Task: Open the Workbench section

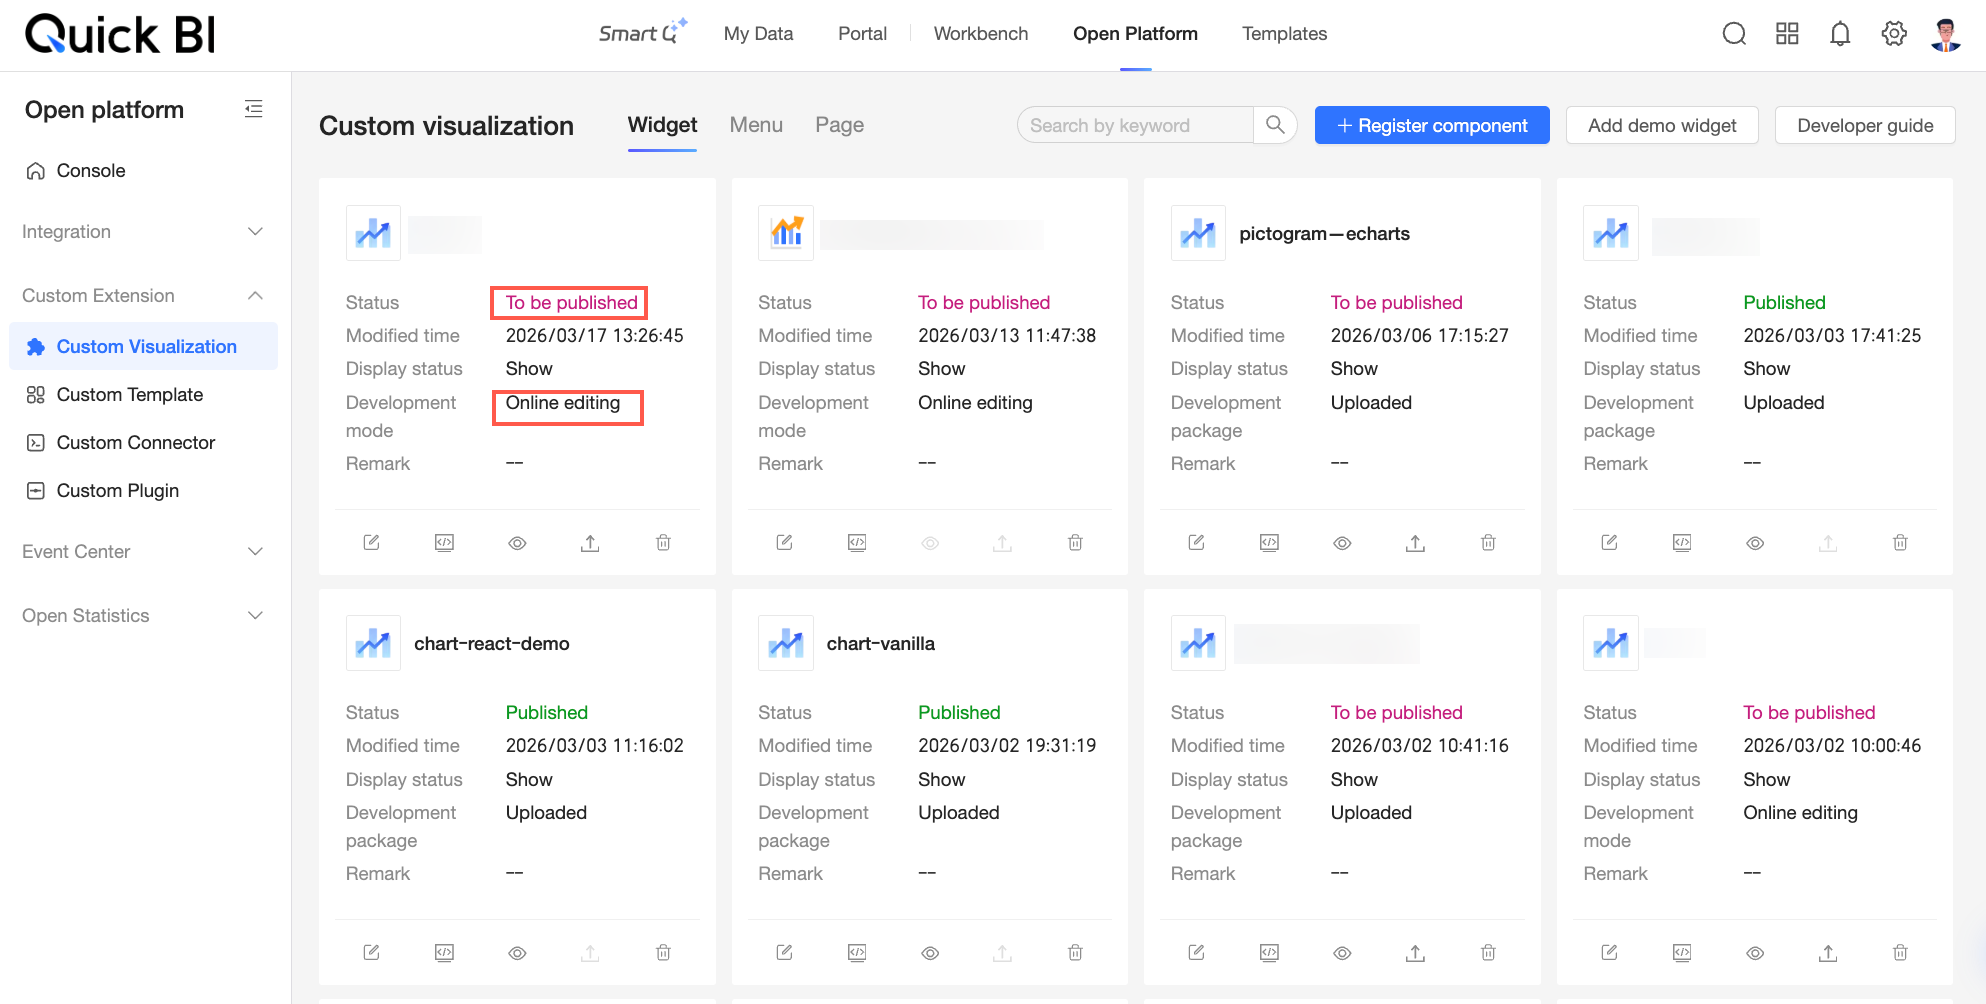Action: 981,34
